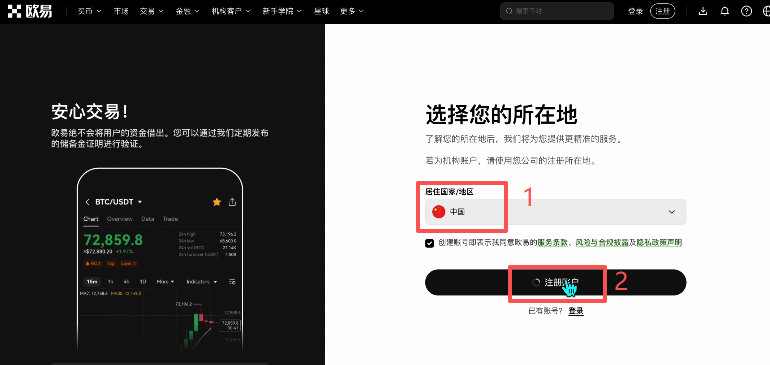Click the search magnifier icon

coord(509,11)
